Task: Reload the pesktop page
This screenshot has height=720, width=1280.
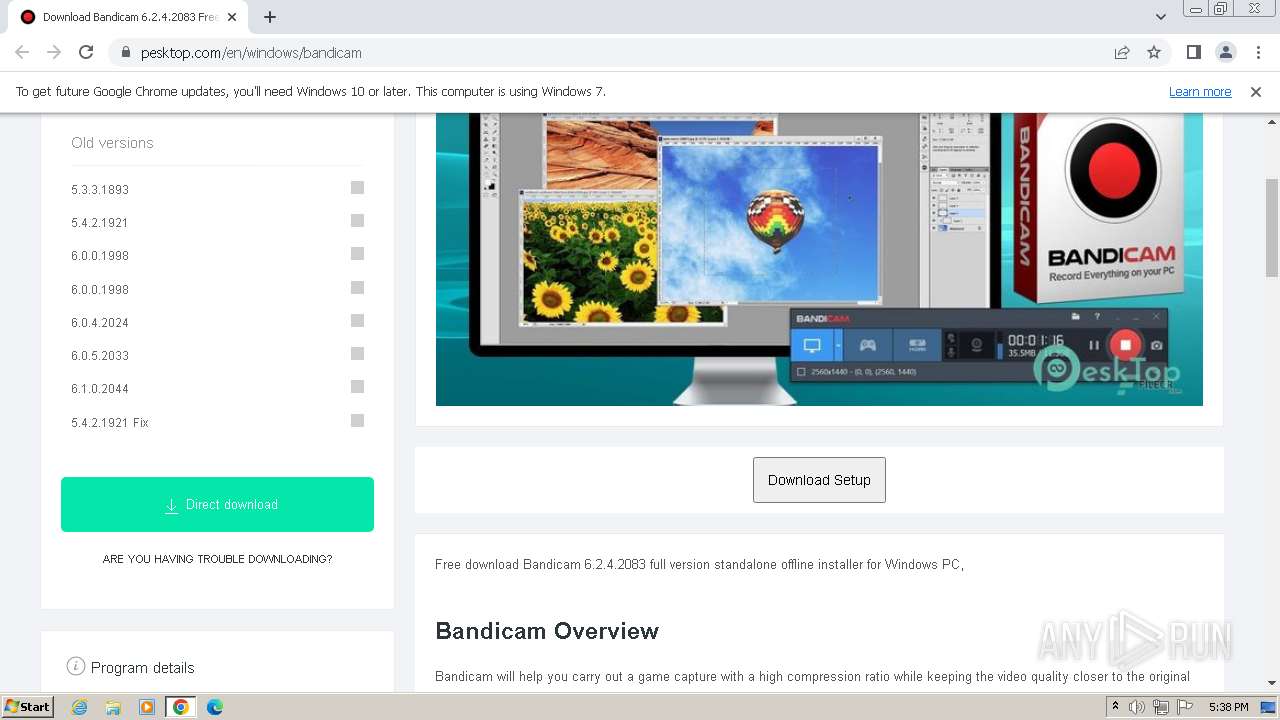Action: pyautogui.click(x=86, y=52)
